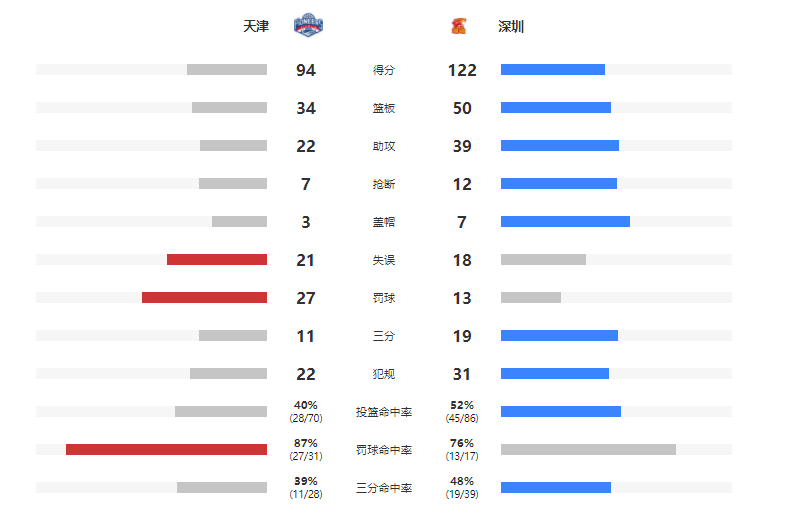
Task: Open the 深圳 team name link
Action: (x=511, y=26)
